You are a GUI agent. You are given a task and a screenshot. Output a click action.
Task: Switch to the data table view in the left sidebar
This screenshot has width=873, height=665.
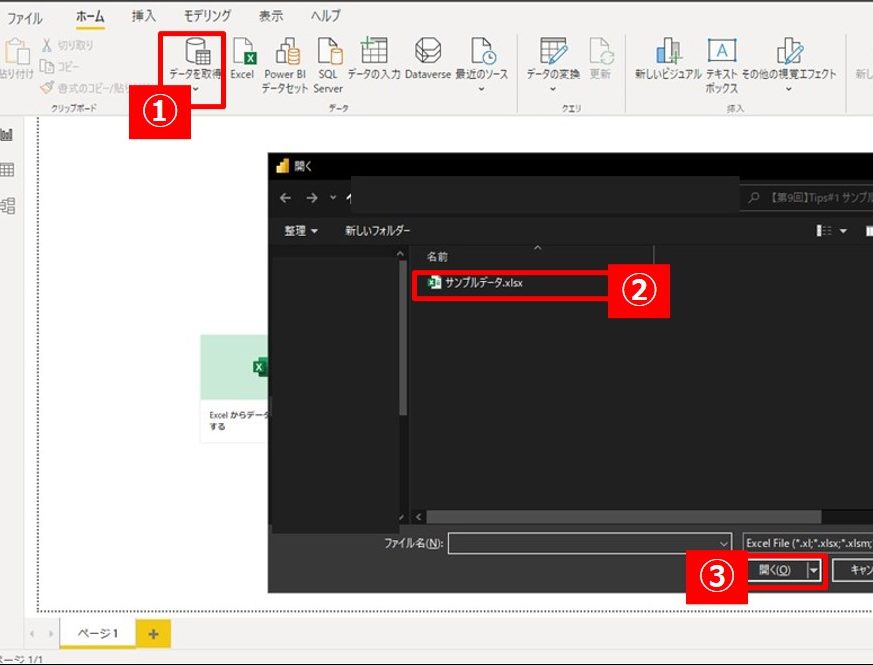(x=7, y=170)
